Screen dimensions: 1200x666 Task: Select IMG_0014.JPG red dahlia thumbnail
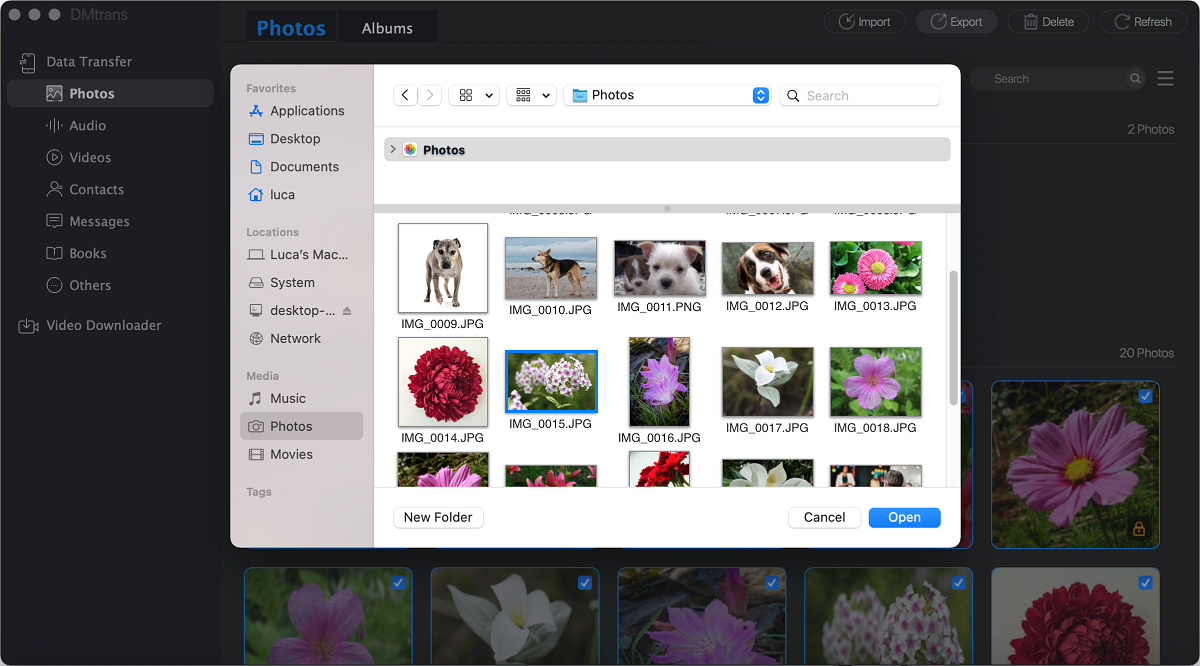click(x=443, y=382)
